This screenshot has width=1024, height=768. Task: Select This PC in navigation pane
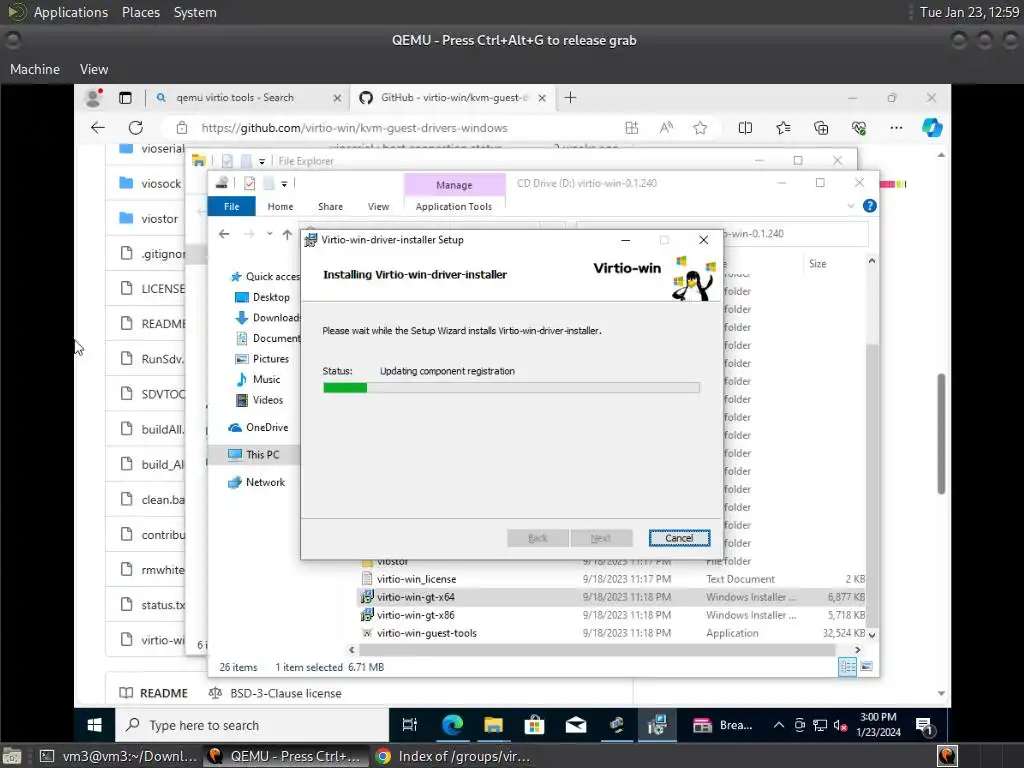point(254,455)
